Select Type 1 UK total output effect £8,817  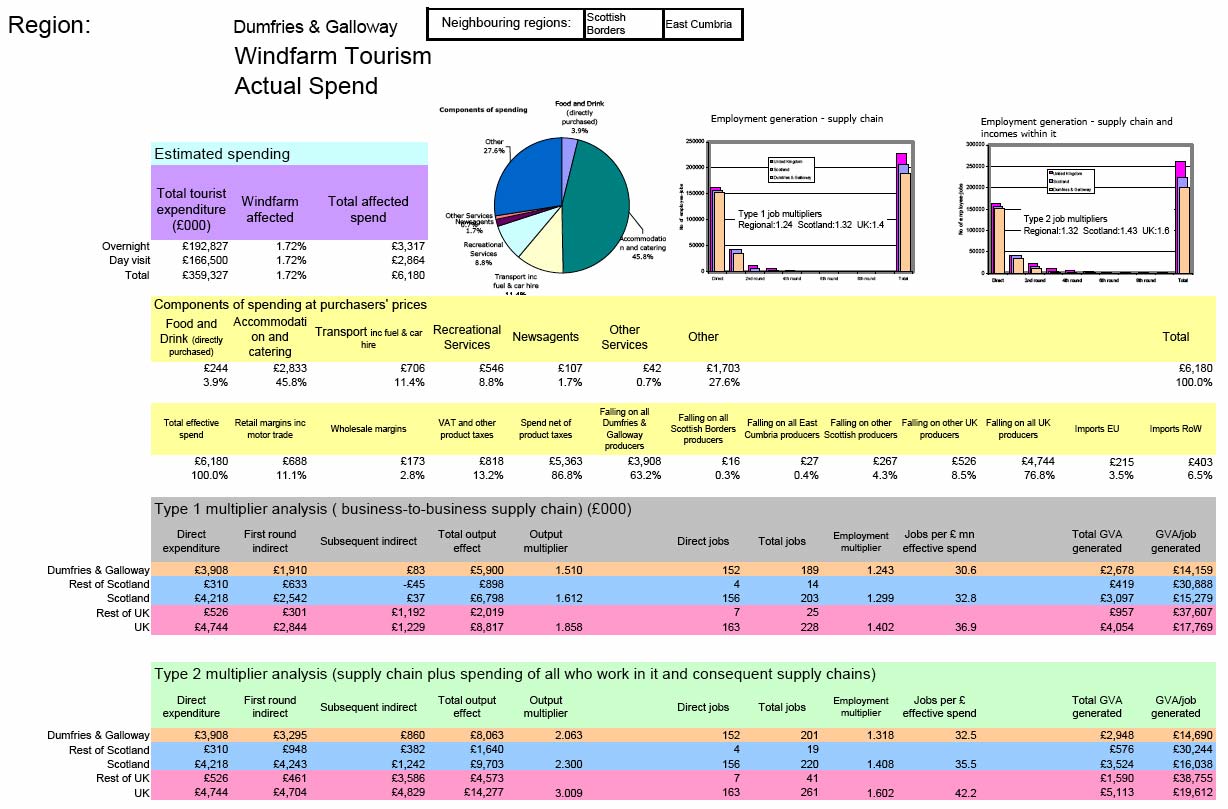486,627
